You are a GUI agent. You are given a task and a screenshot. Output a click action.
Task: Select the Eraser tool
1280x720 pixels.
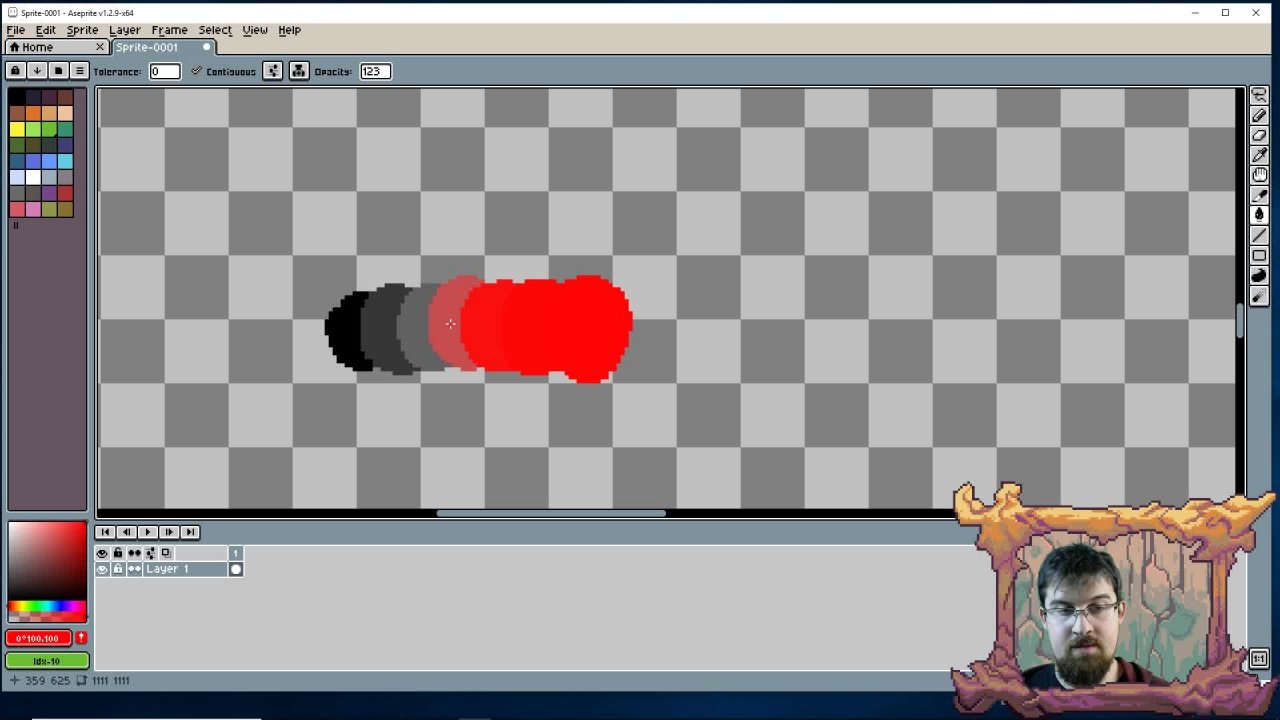coord(1259,135)
